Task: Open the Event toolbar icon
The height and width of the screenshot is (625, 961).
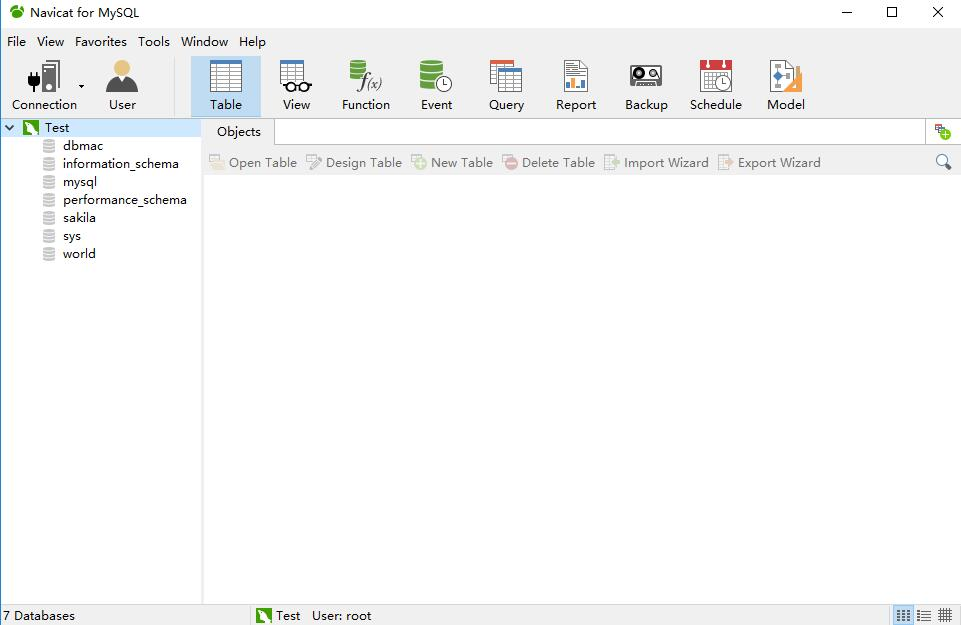Action: [436, 86]
